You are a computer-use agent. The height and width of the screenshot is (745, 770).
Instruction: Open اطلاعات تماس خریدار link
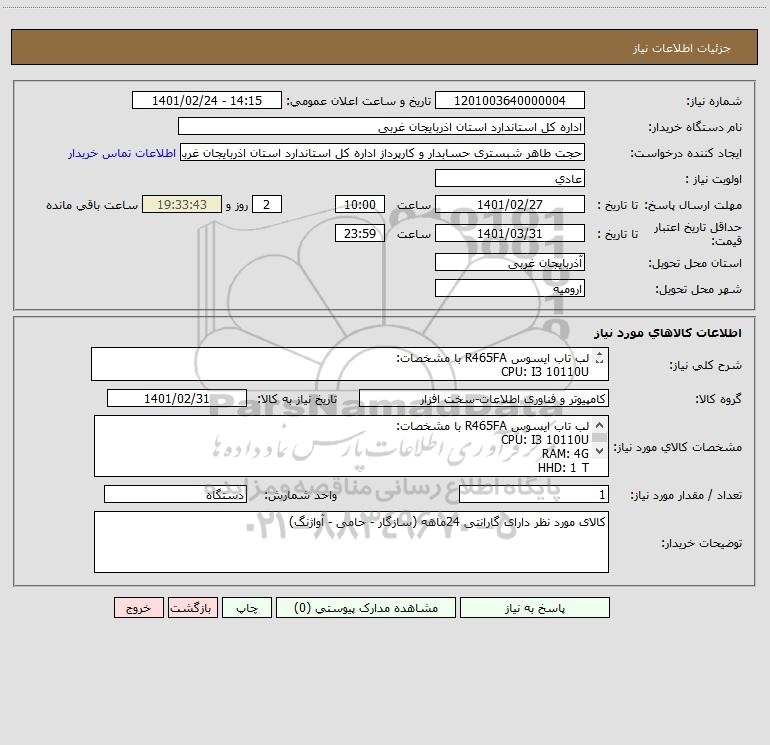click(x=122, y=153)
